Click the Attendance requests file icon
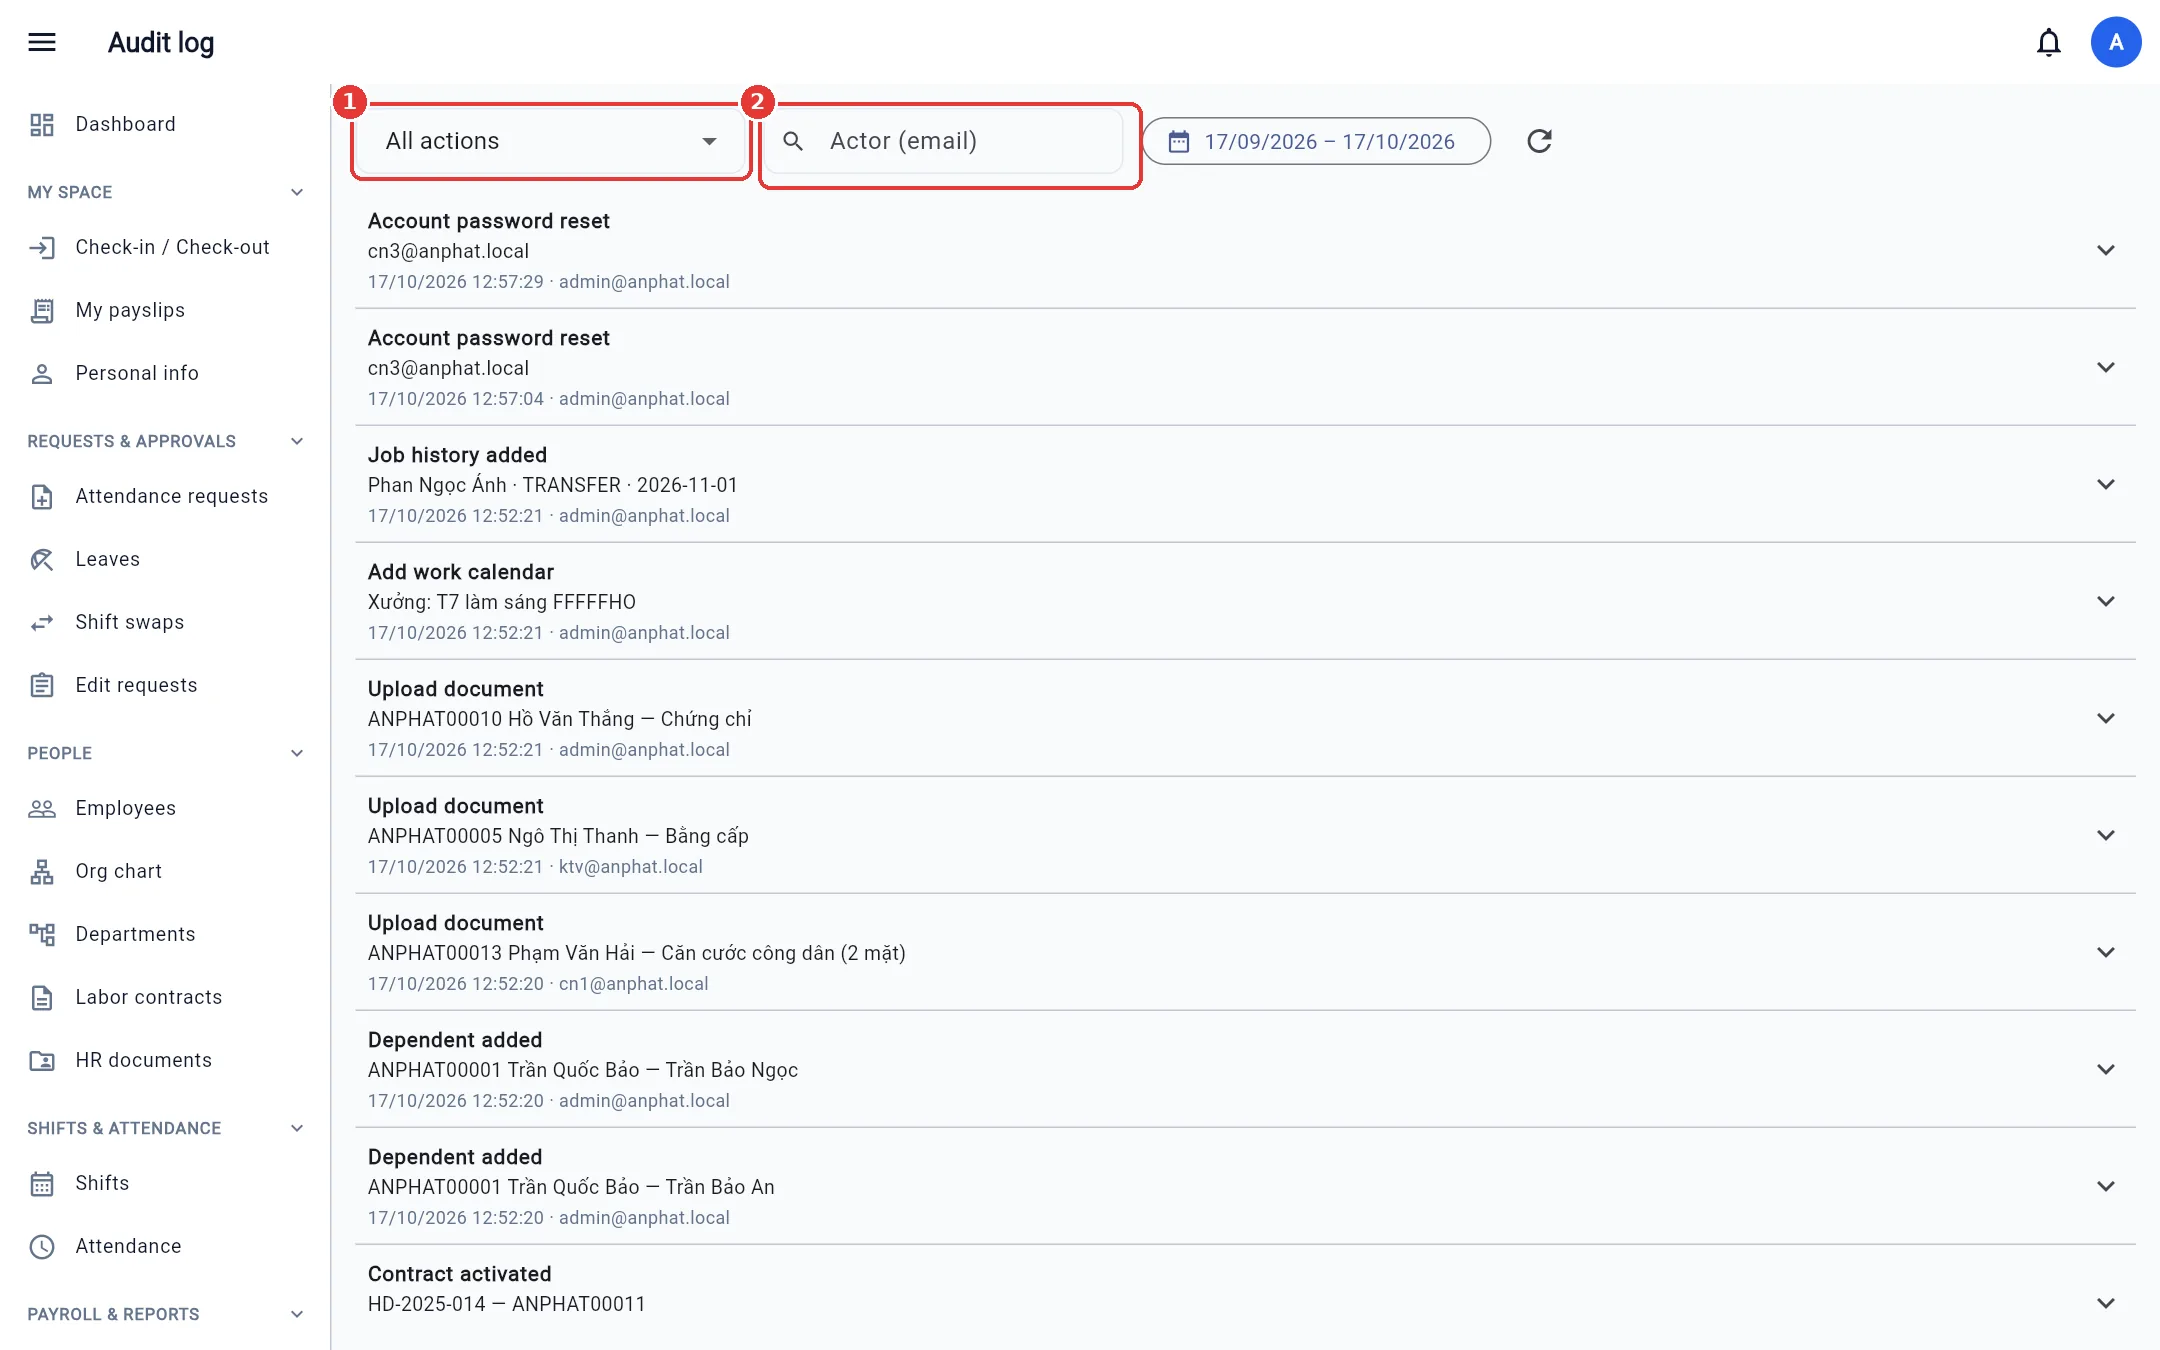Image resolution: width=2160 pixels, height=1350 pixels. coord(42,496)
